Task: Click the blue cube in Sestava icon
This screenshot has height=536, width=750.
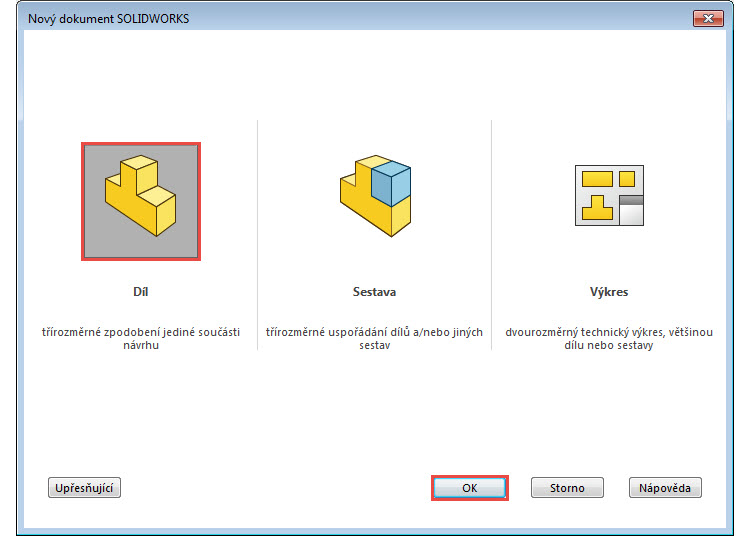Action: click(x=391, y=183)
